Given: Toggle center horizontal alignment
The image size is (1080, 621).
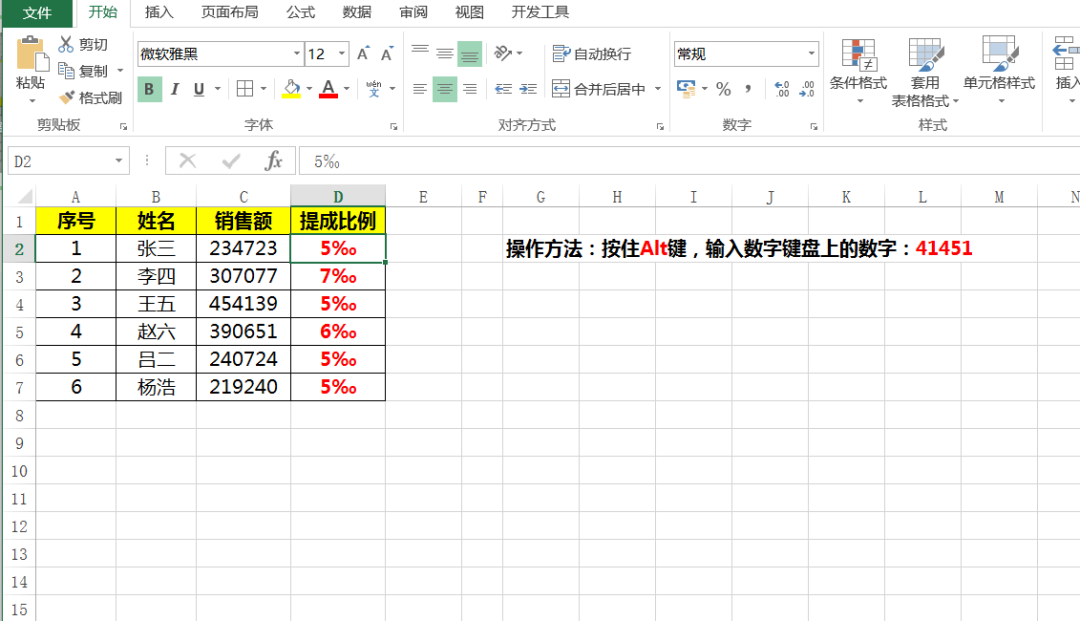Looking at the screenshot, I should tap(445, 89).
